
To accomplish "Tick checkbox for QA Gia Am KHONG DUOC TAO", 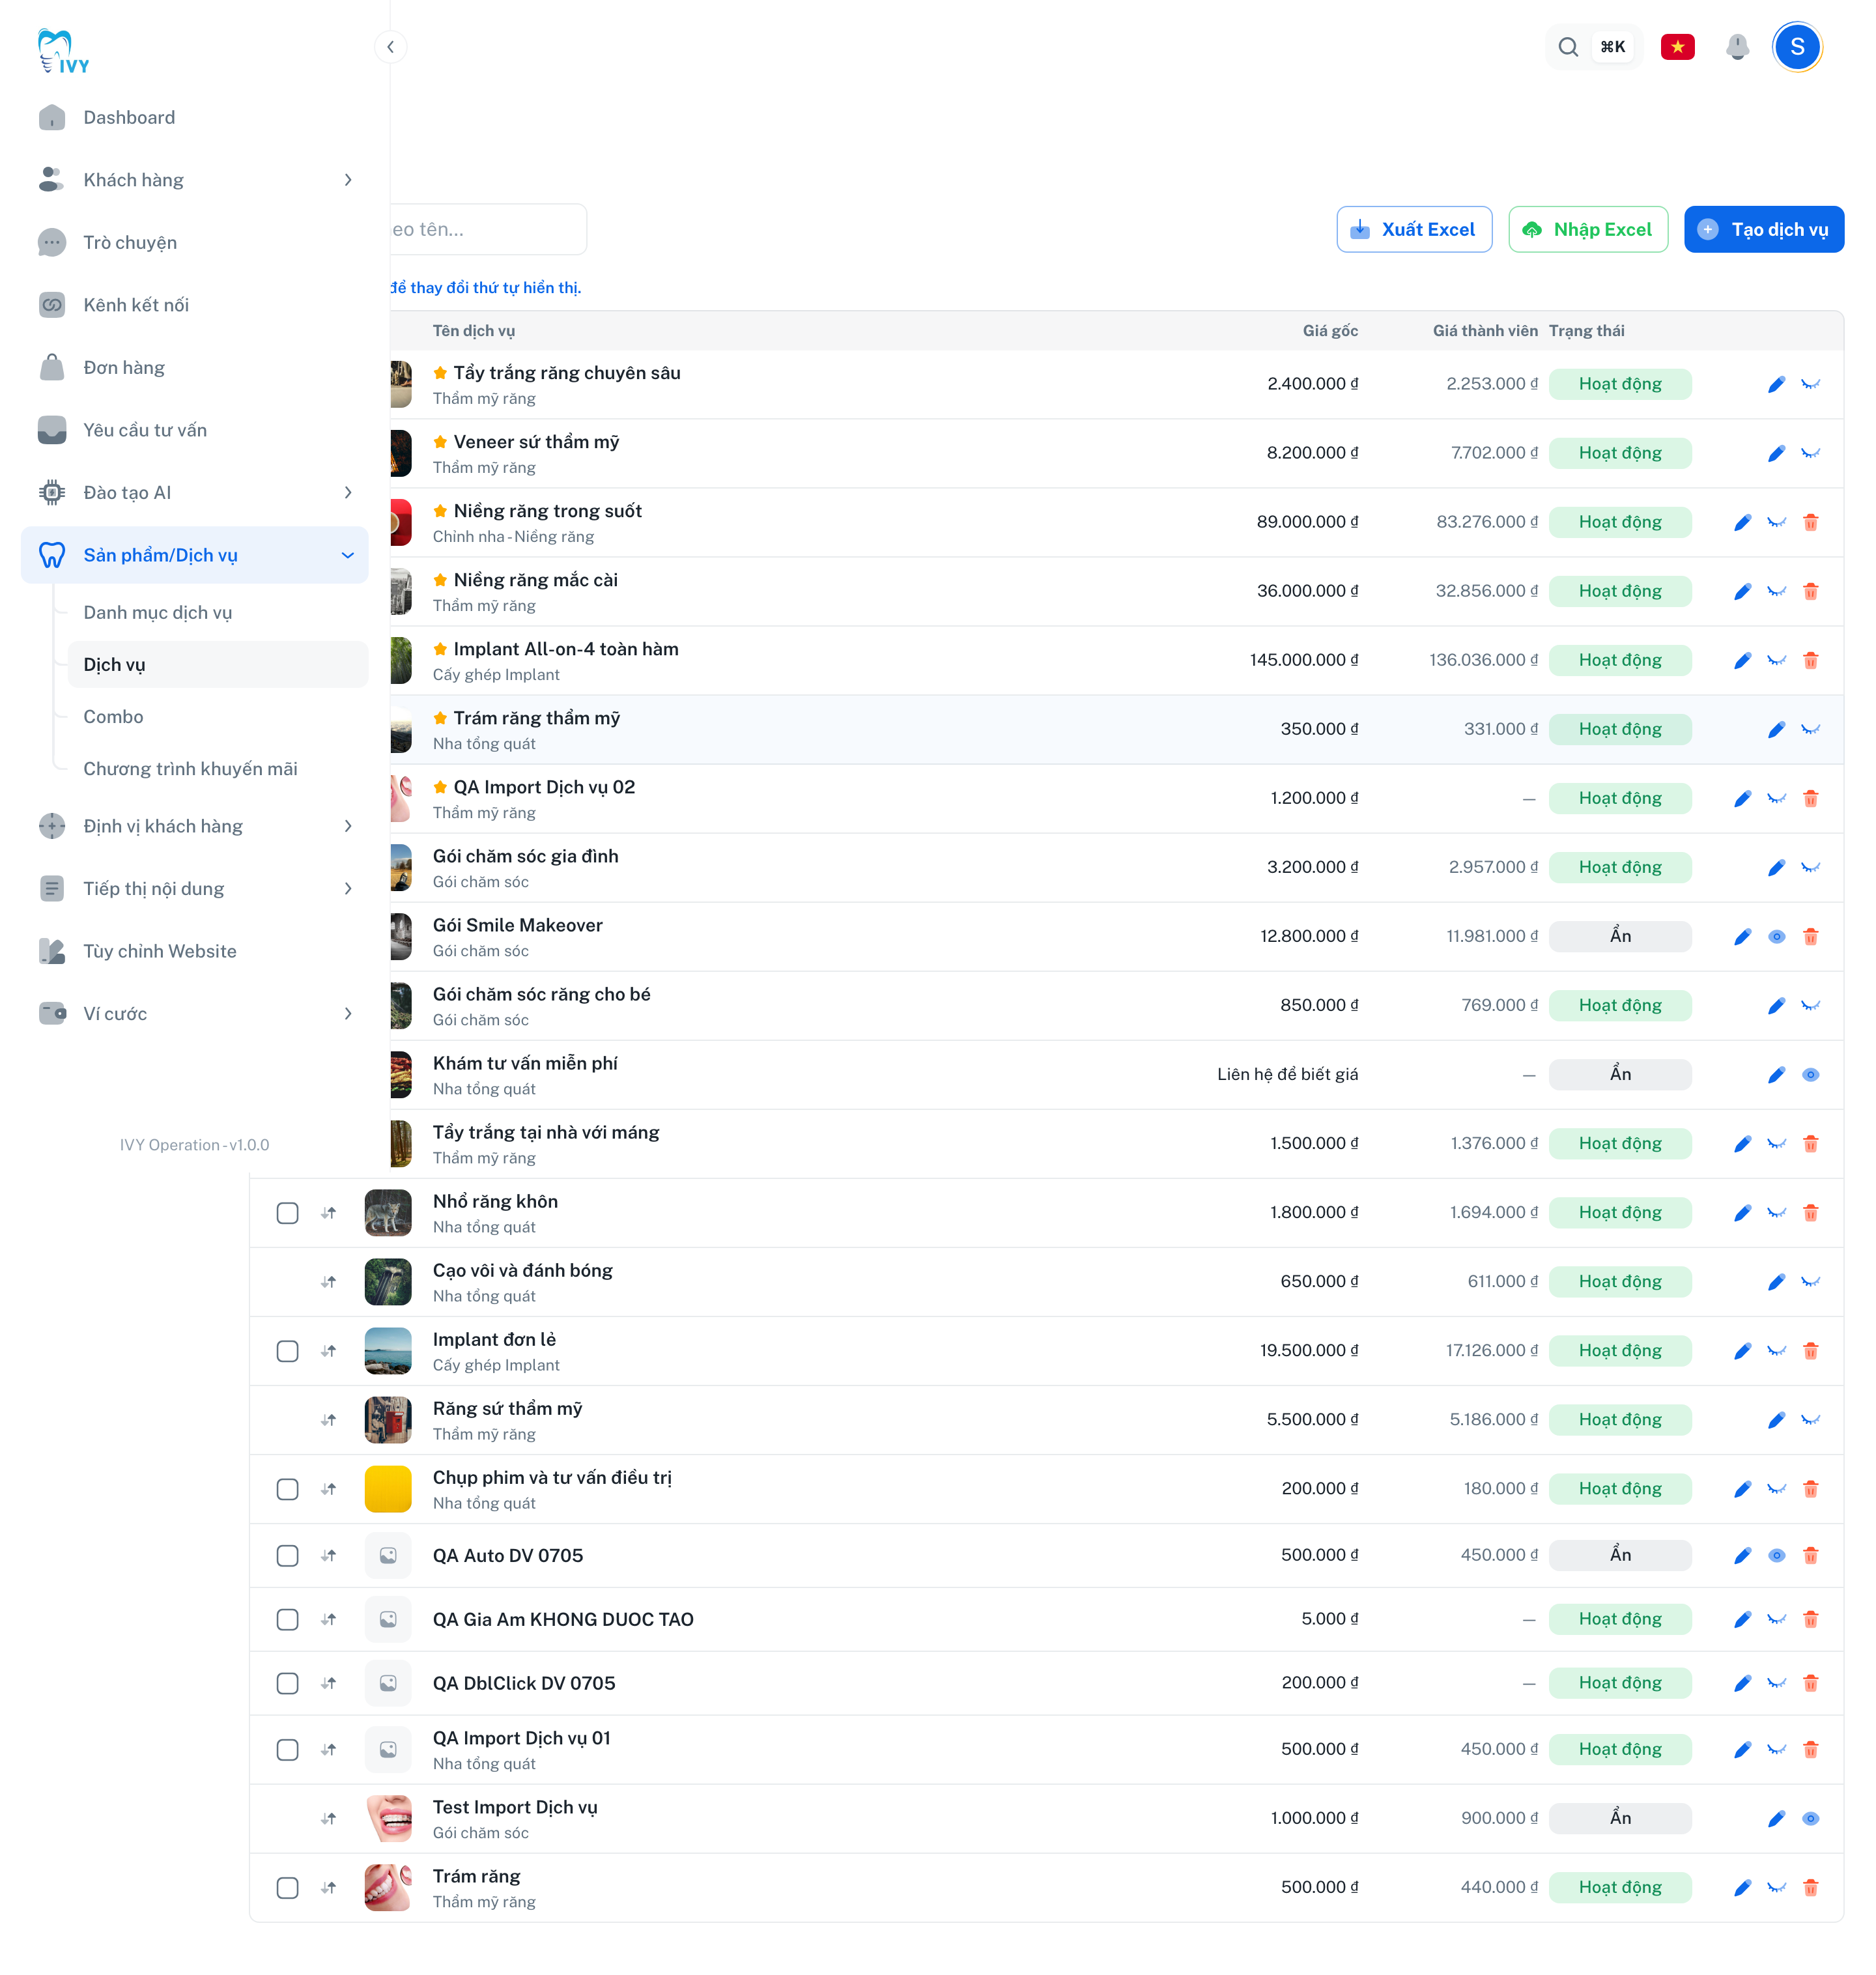I will pos(287,1619).
